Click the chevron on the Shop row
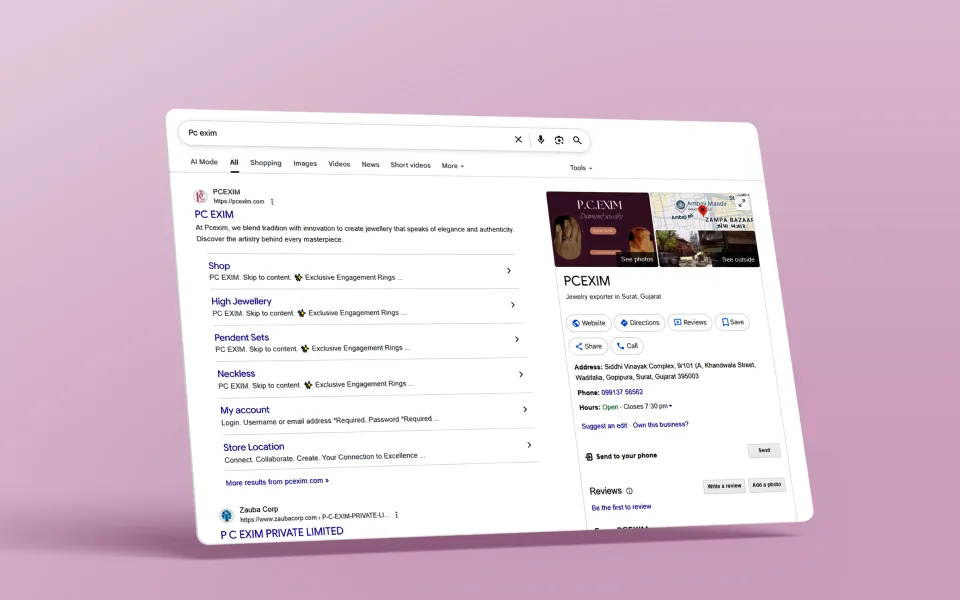The width and height of the screenshot is (960, 600). click(509, 271)
